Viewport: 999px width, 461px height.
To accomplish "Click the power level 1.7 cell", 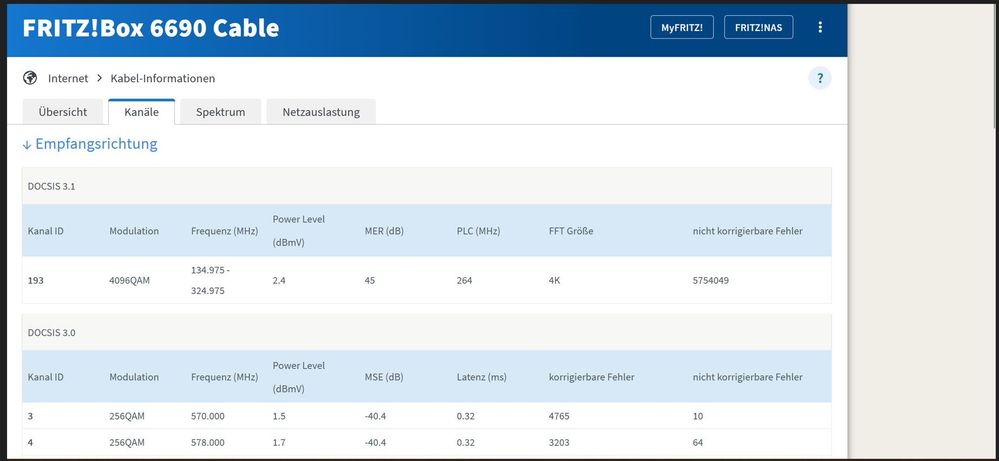I will click(x=279, y=443).
